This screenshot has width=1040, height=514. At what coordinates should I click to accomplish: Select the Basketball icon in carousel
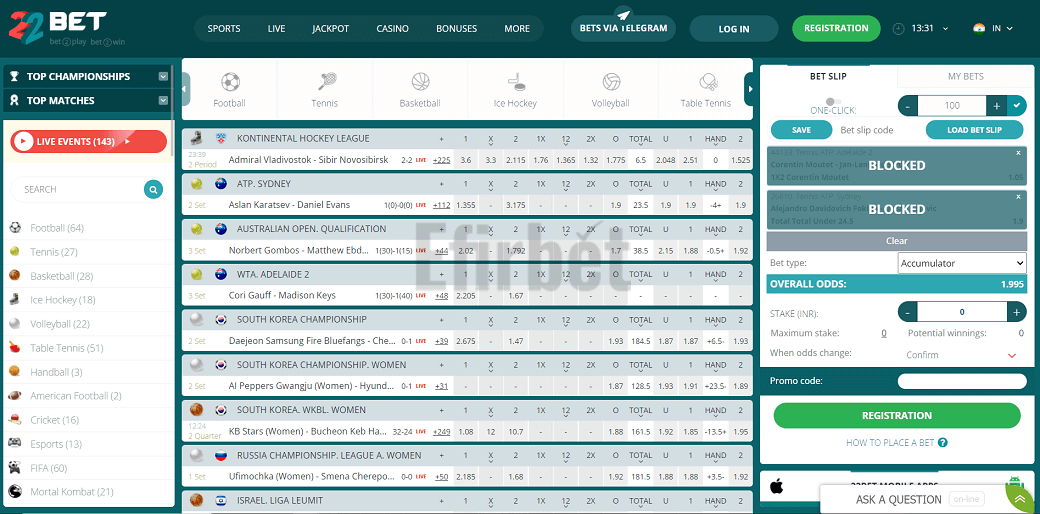pyautogui.click(x=421, y=82)
